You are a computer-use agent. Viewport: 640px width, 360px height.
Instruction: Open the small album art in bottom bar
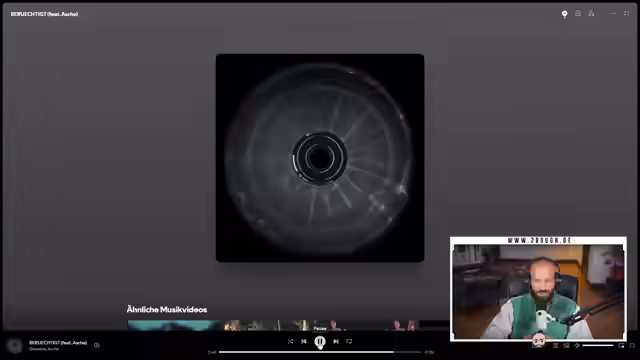point(15,346)
